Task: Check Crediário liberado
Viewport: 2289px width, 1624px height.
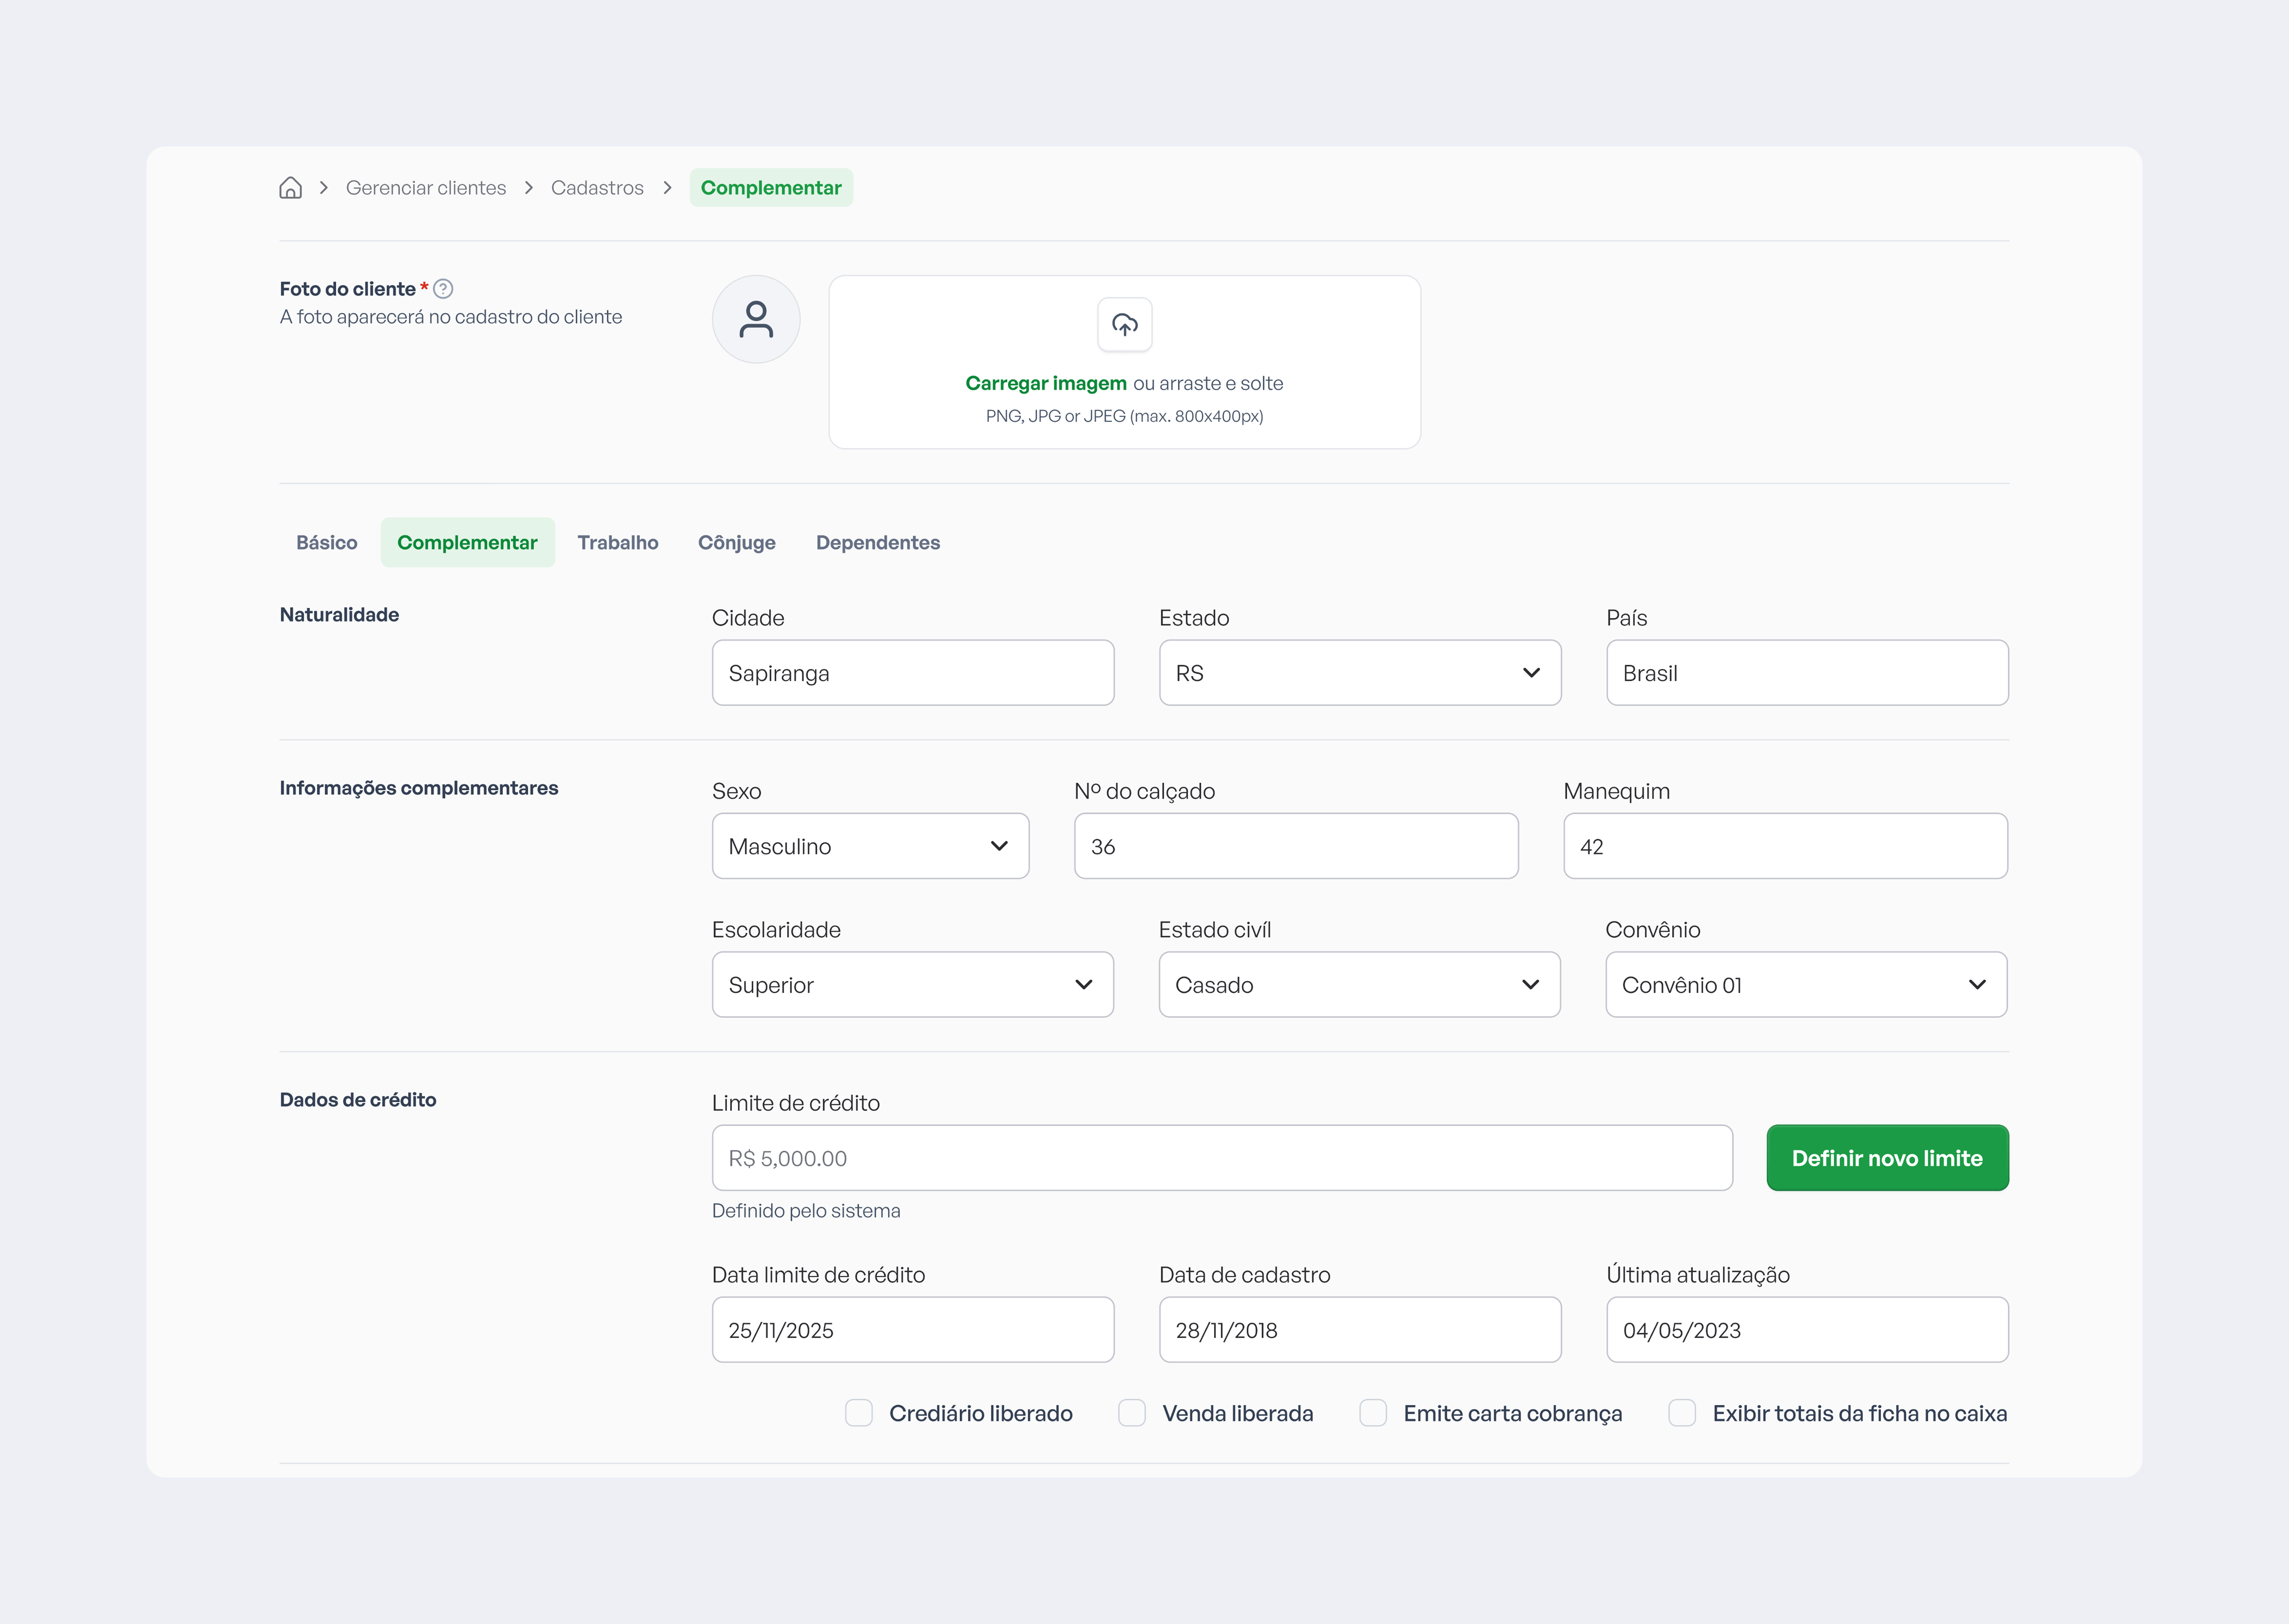Action: pos(859,1413)
